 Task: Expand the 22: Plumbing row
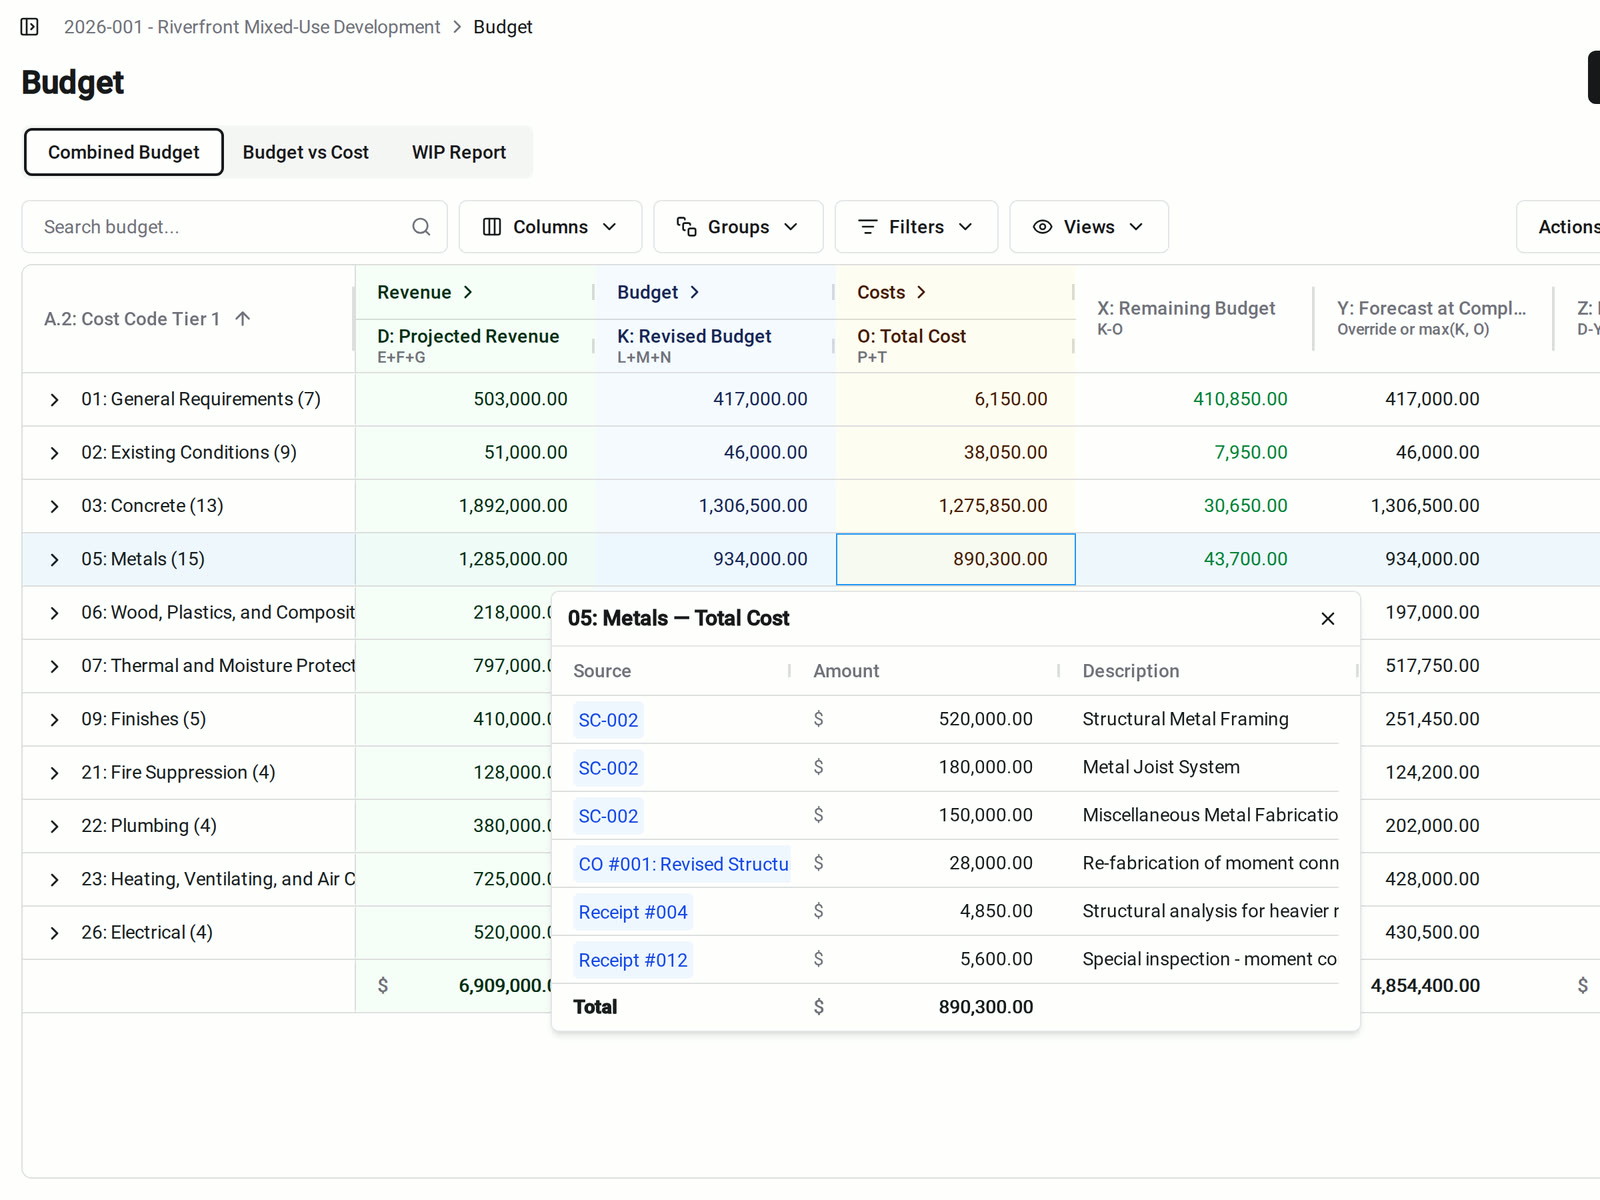coord(54,827)
